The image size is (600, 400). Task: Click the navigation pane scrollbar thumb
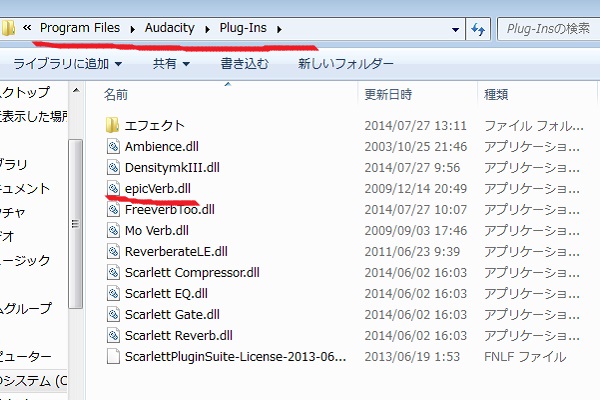[76, 224]
